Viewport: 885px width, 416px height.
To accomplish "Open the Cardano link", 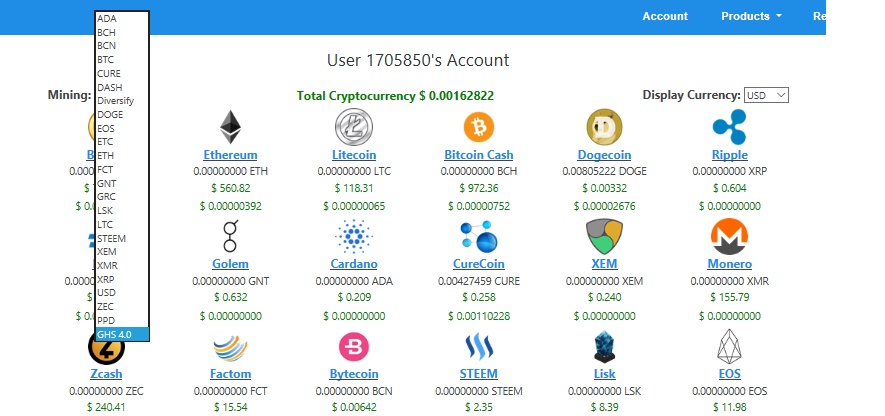I will click(354, 264).
